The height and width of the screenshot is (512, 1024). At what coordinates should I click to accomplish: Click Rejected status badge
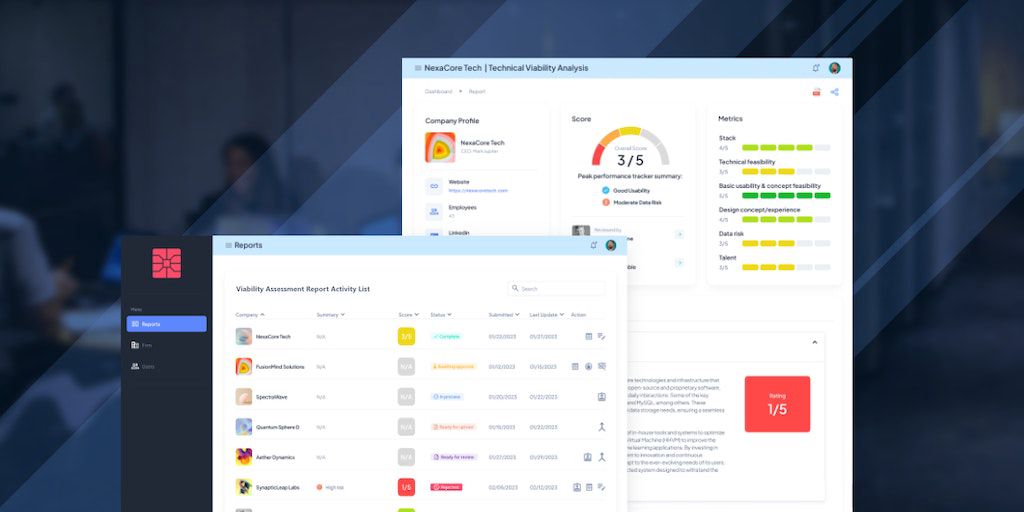pyautogui.click(x=446, y=487)
